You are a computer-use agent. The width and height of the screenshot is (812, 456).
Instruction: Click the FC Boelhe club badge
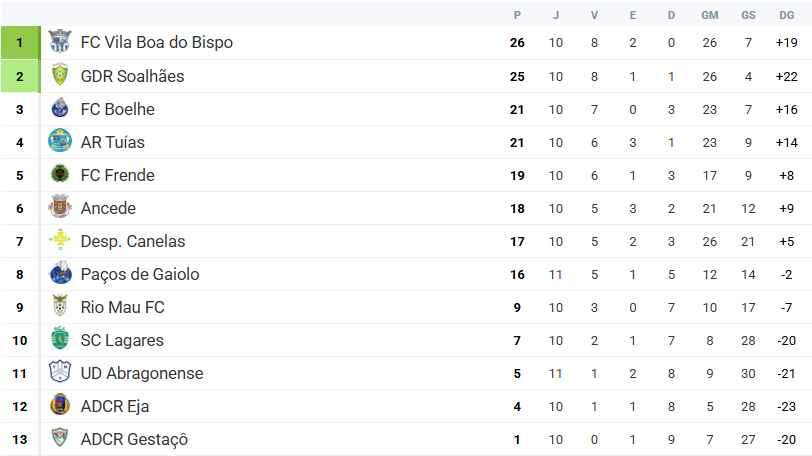pos(60,109)
